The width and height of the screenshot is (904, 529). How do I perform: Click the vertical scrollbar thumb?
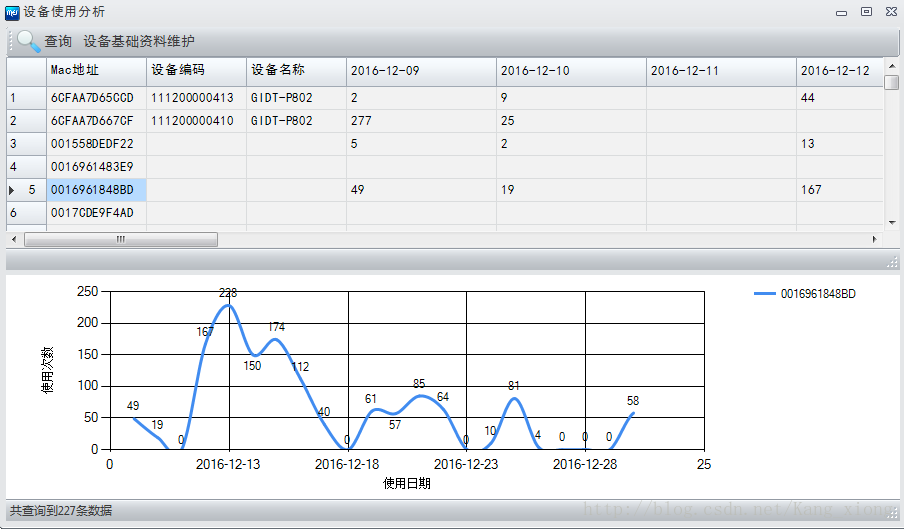coord(892,82)
